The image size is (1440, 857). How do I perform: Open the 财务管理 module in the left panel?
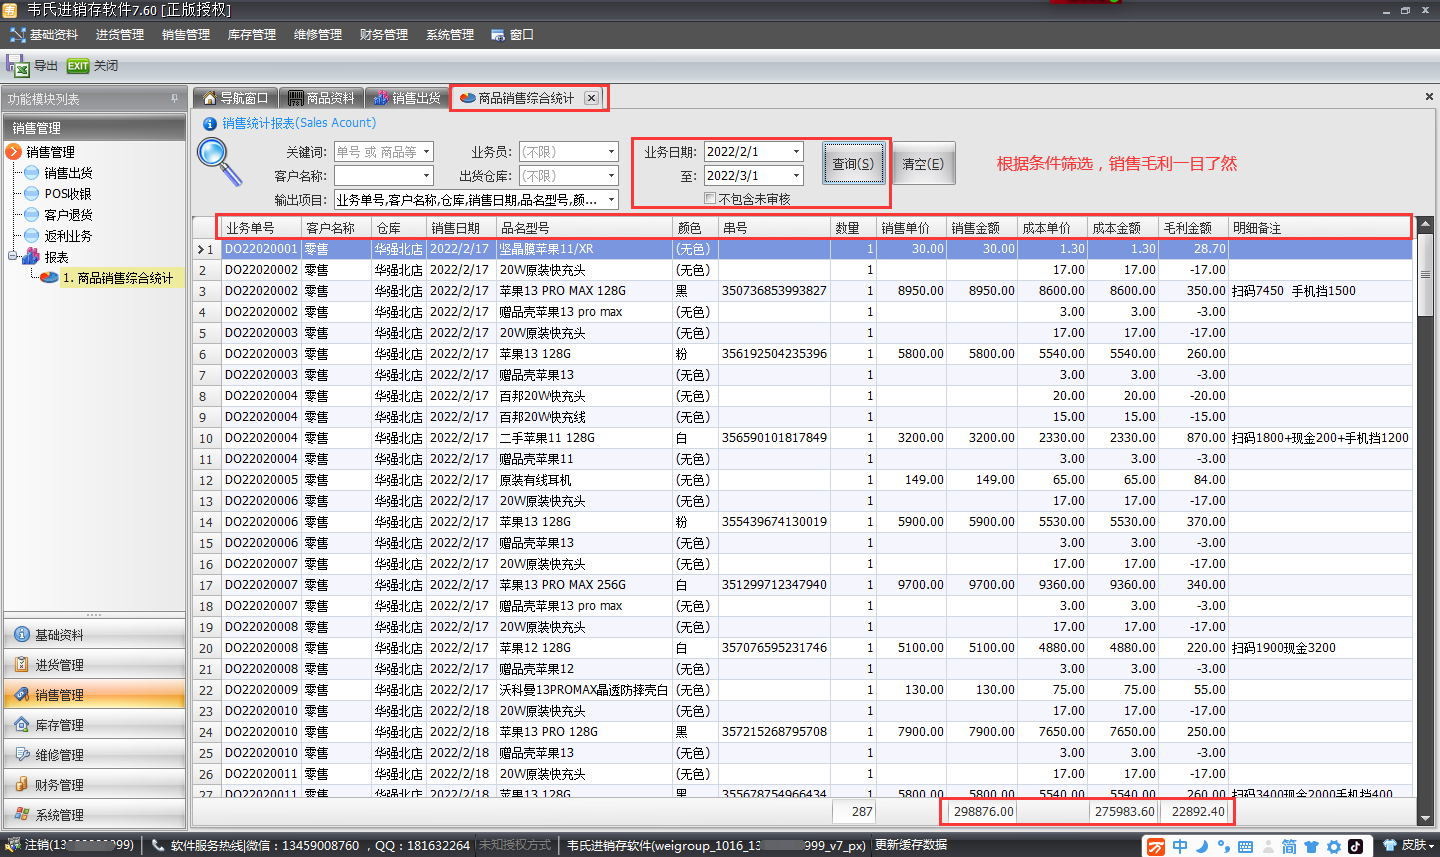click(x=95, y=785)
